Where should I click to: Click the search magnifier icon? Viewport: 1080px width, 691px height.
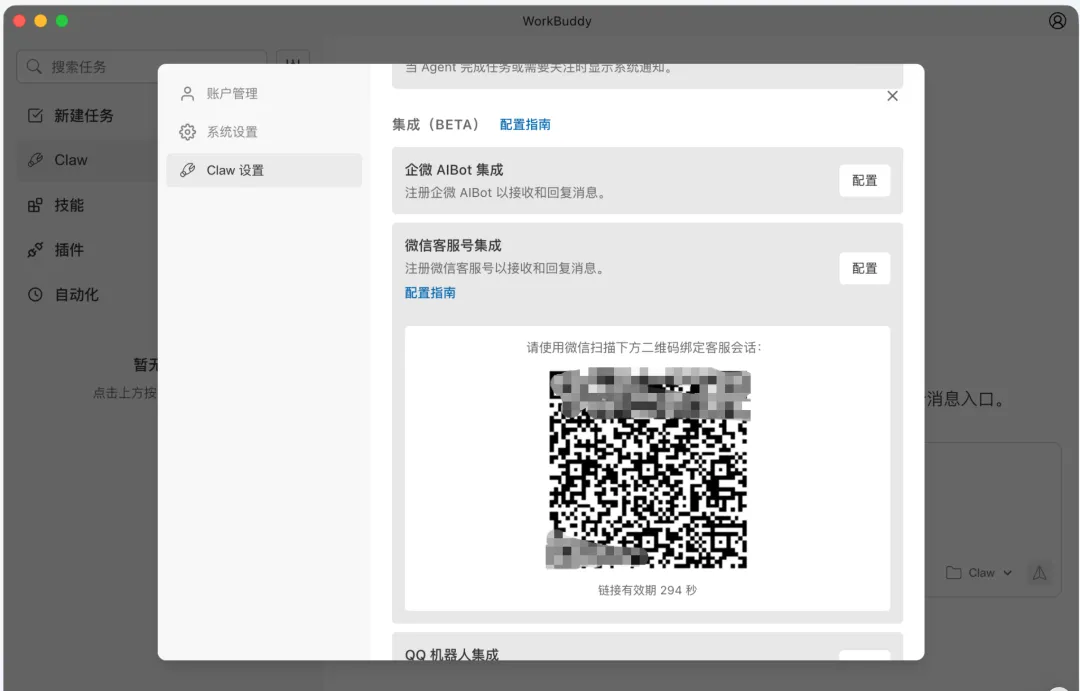point(34,67)
